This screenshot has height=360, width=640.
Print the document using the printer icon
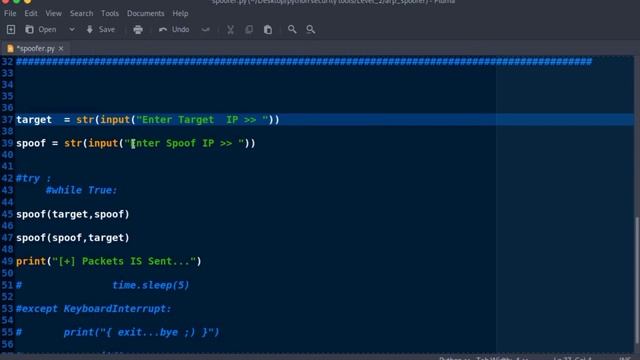[138, 29]
